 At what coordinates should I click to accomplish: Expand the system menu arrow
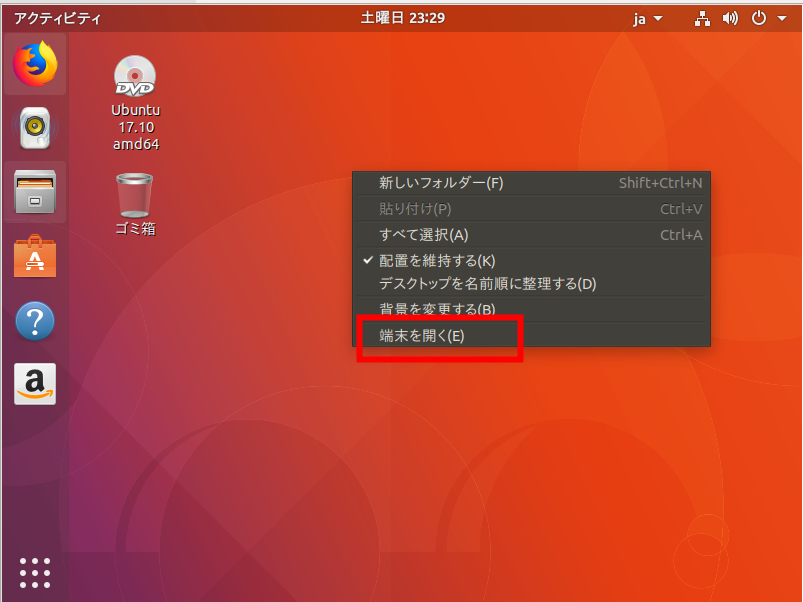tap(782, 19)
